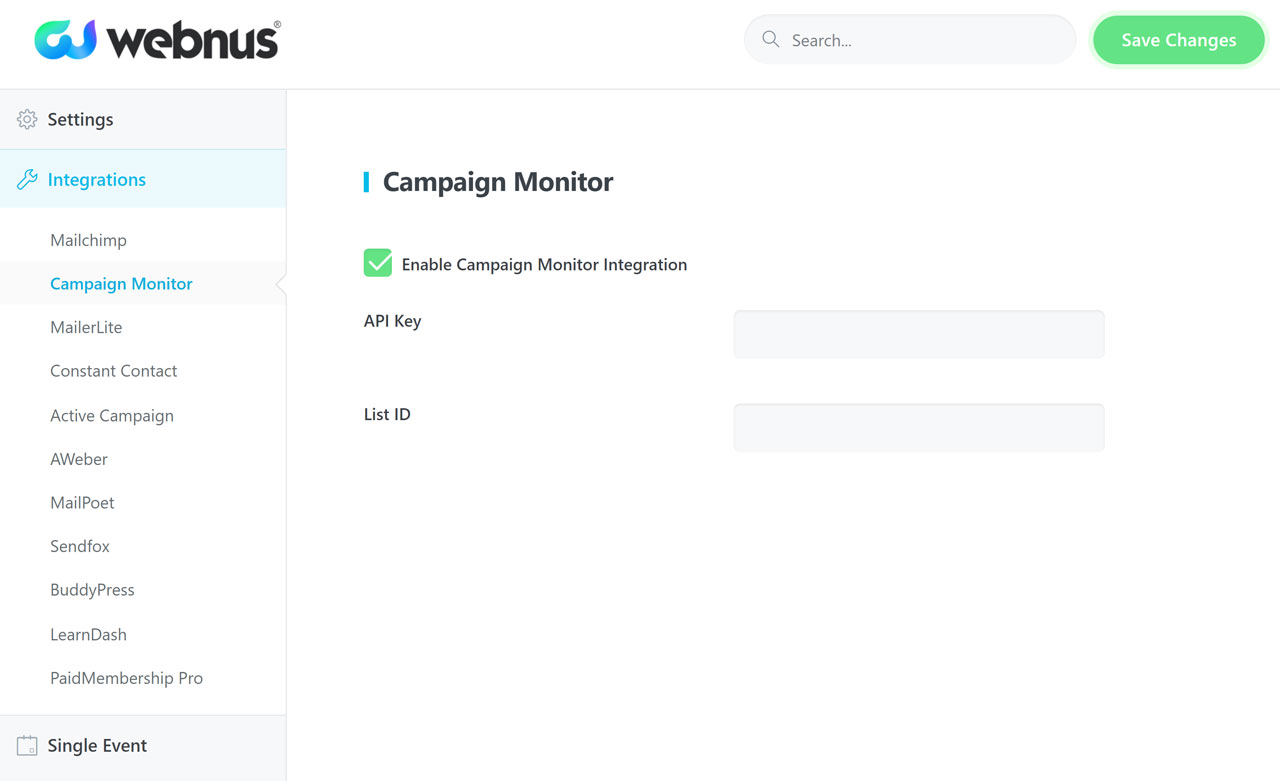Click the Campaign Monitor heading
The image size is (1280, 781).
point(498,181)
